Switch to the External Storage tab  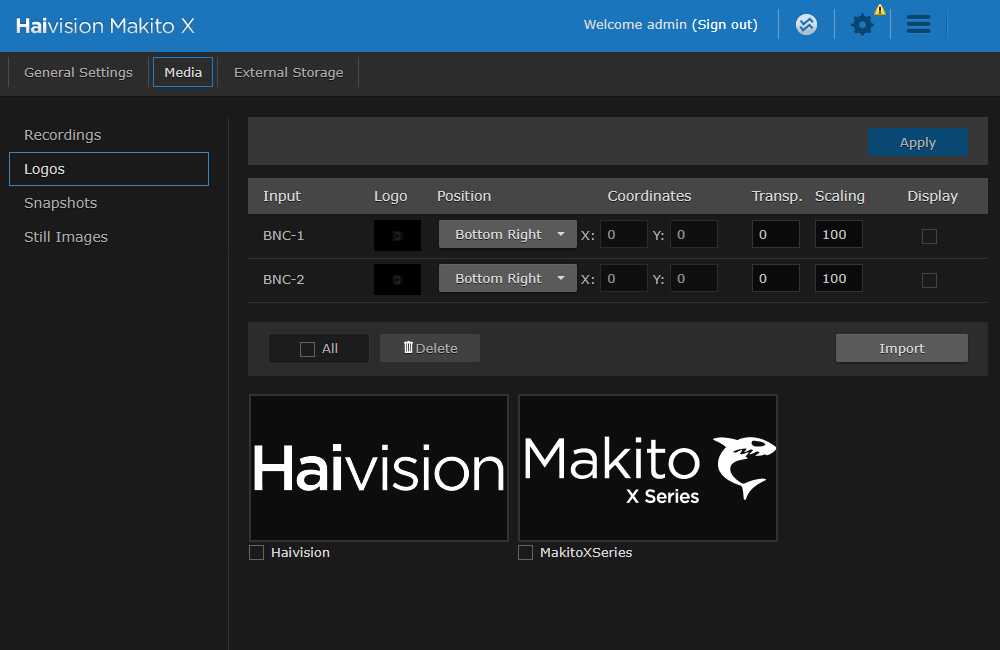point(288,72)
